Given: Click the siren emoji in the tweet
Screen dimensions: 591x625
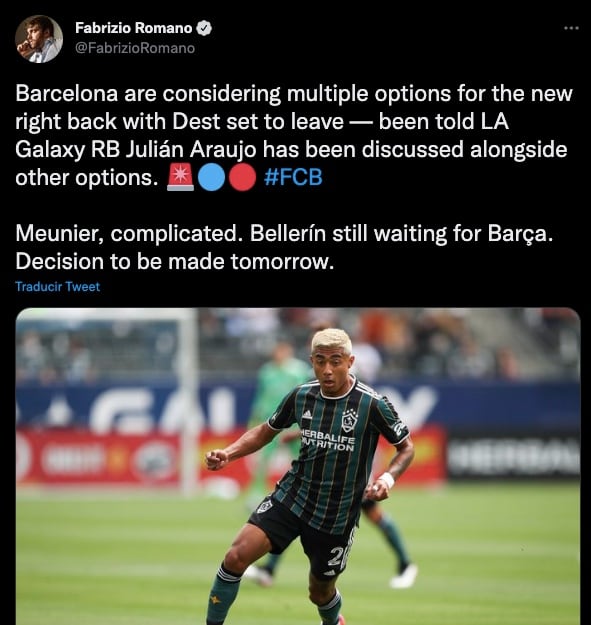Looking at the screenshot, I should tap(181, 177).
